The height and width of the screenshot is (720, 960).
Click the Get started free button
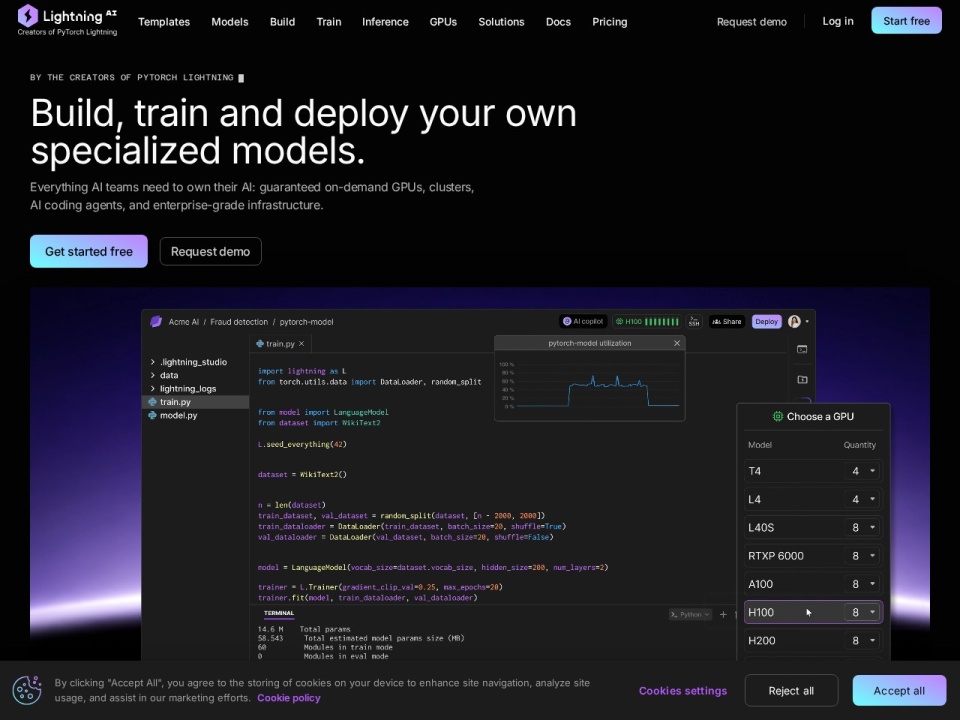(89, 251)
